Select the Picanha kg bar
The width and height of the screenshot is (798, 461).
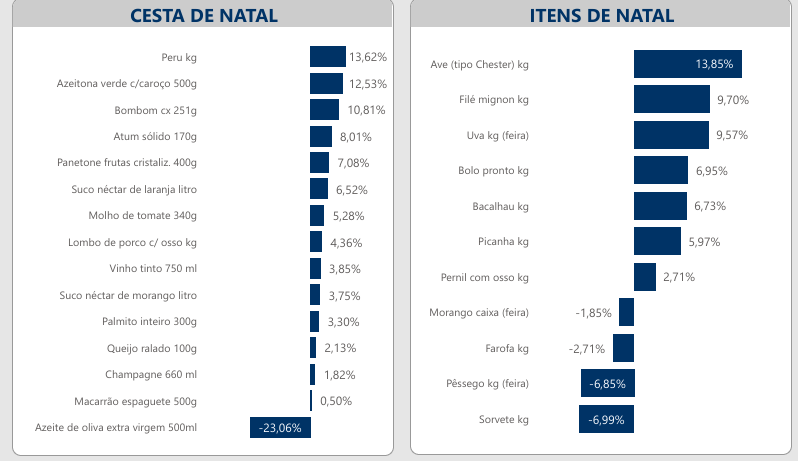tap(657, 241)
